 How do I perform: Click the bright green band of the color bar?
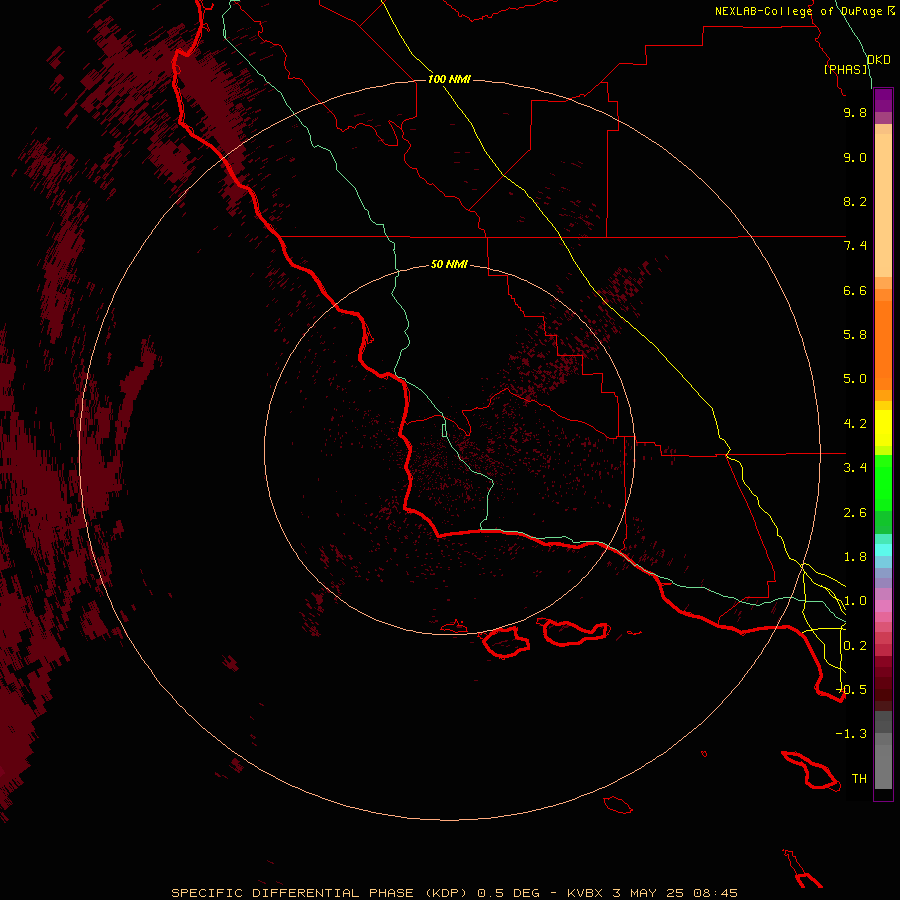(x=883, y=482)
